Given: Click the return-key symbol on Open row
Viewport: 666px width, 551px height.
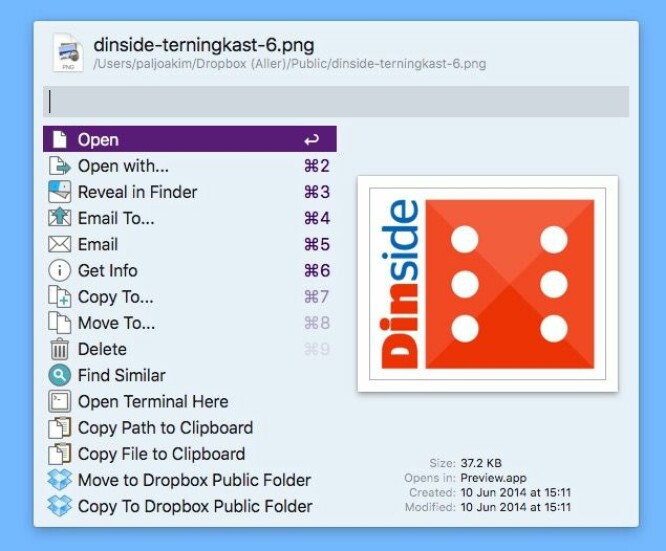Looking at the screenshot, I should (311, 139).
